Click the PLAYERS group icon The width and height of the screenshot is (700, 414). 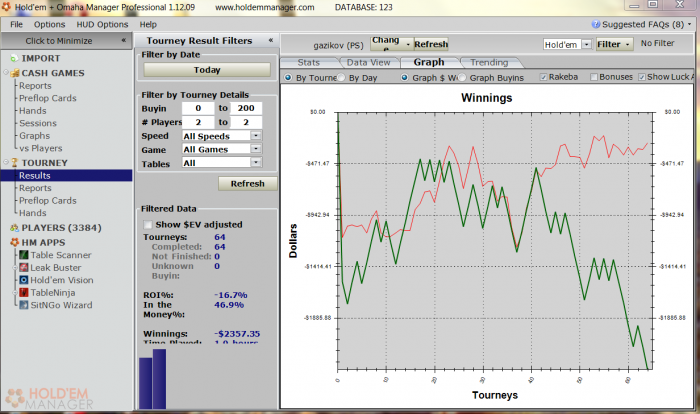pyautogui.click(x=14, y=228)
